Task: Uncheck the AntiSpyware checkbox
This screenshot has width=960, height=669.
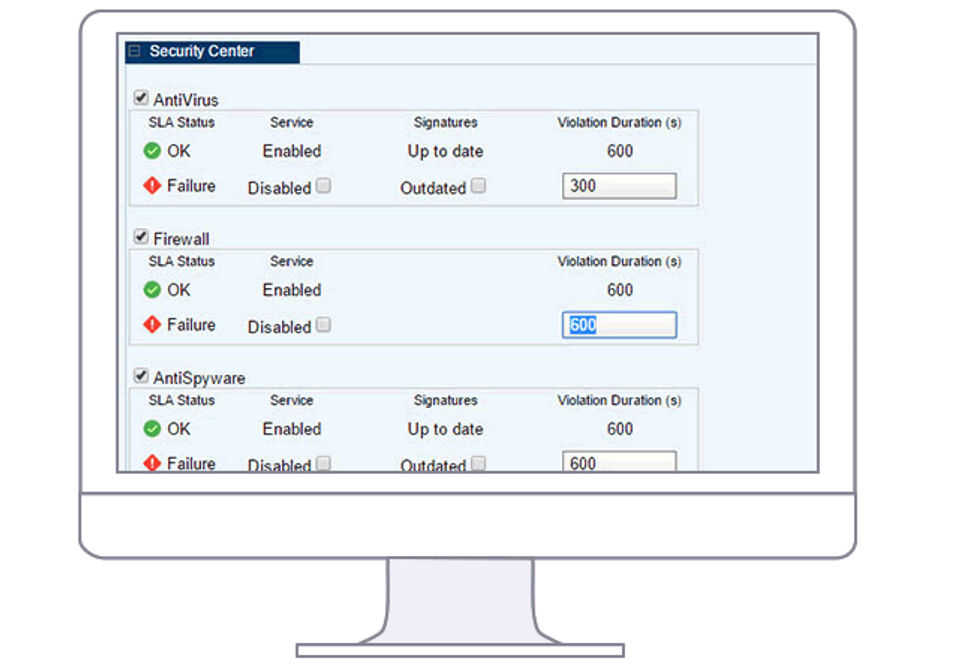Action: point(141,376)
